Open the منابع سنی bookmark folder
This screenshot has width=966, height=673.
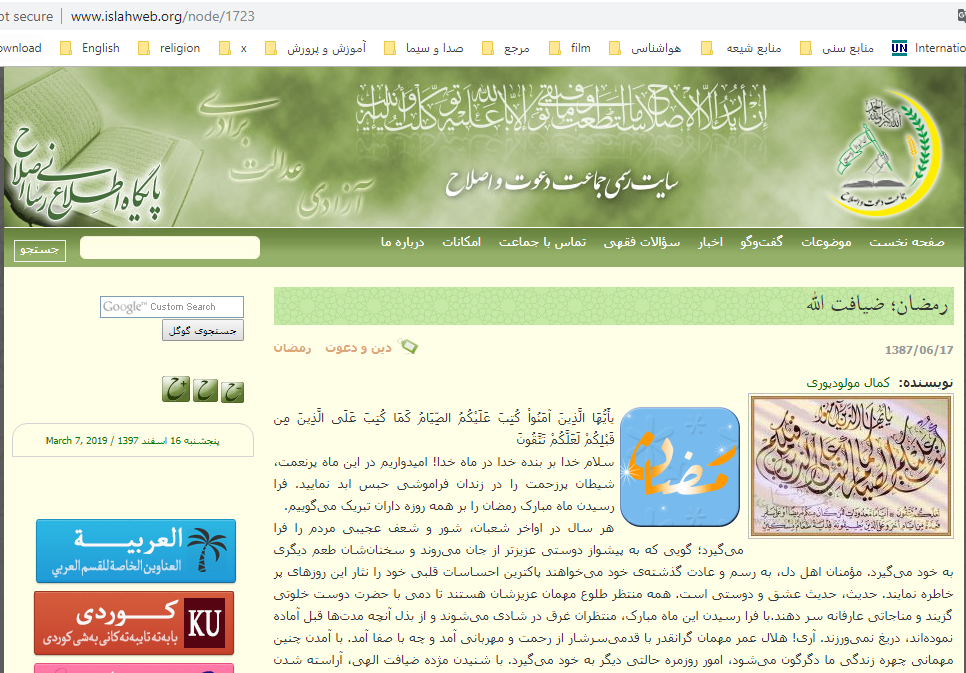(837, 48)
